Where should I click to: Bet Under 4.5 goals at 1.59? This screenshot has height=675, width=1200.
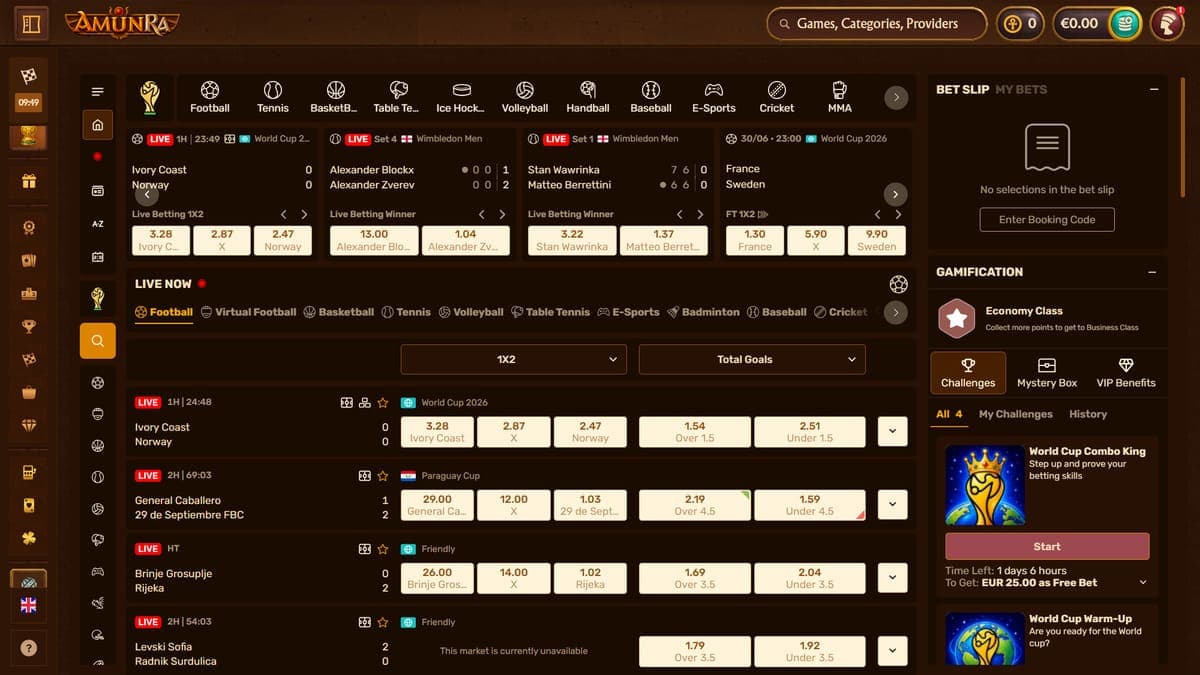pyautogui.click(x=809, y=505)
